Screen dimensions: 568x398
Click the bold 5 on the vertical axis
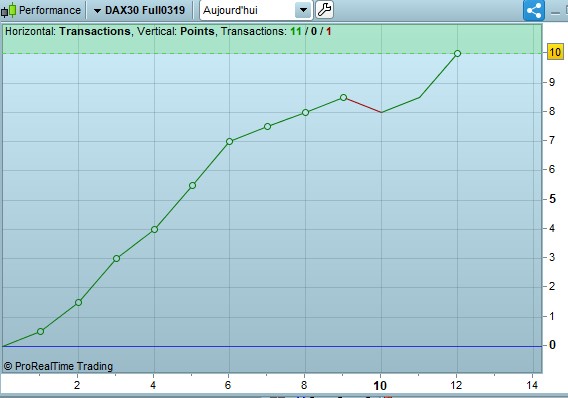(x=552, y=199)
